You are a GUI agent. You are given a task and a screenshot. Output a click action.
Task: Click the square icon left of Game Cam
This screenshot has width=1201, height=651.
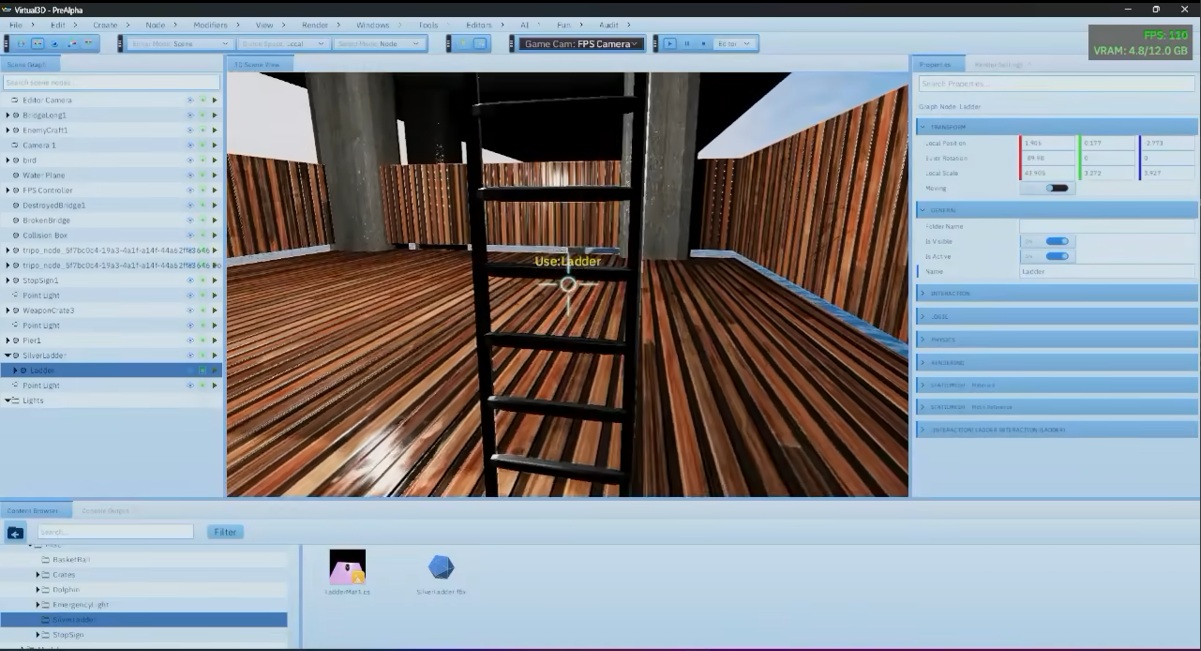(x=480, y=44)
